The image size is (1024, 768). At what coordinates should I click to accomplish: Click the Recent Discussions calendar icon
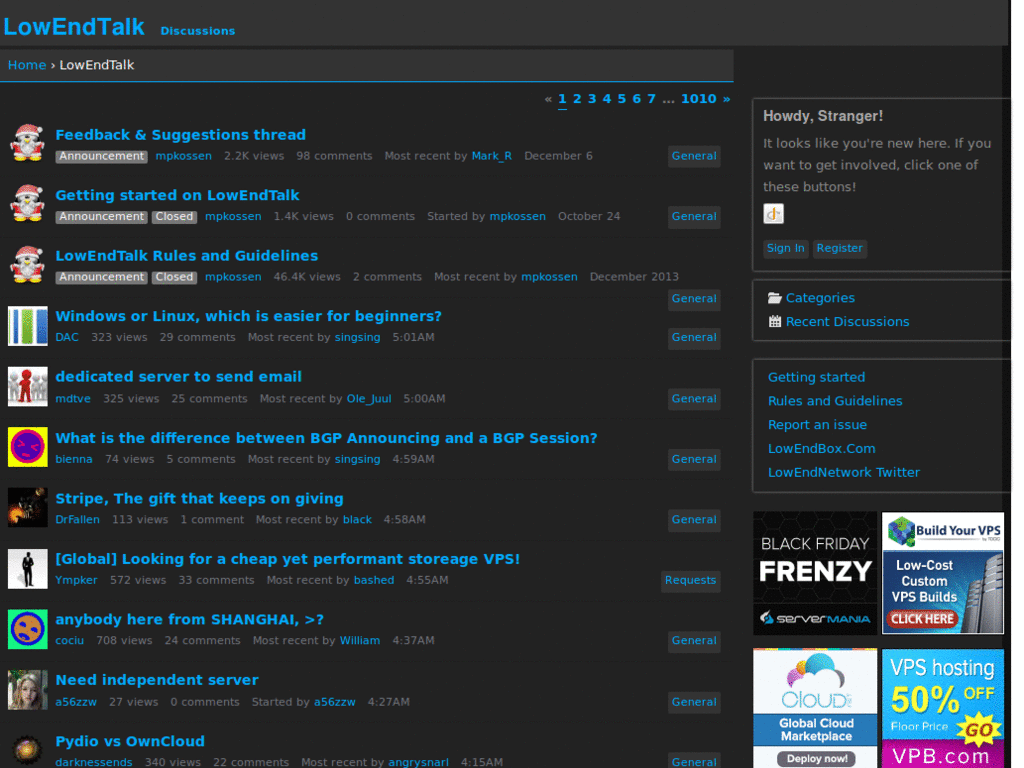tap(775, 321)
